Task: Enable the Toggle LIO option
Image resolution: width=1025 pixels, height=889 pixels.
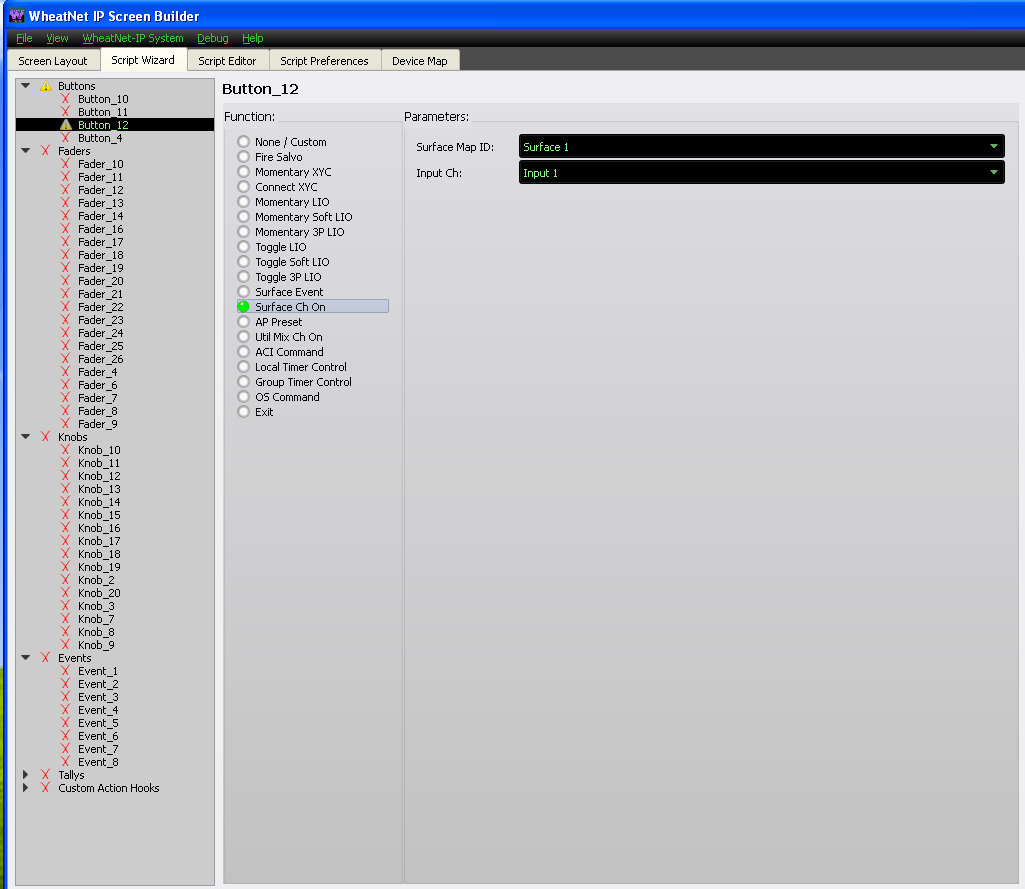Action: click(x=242, y=247)
